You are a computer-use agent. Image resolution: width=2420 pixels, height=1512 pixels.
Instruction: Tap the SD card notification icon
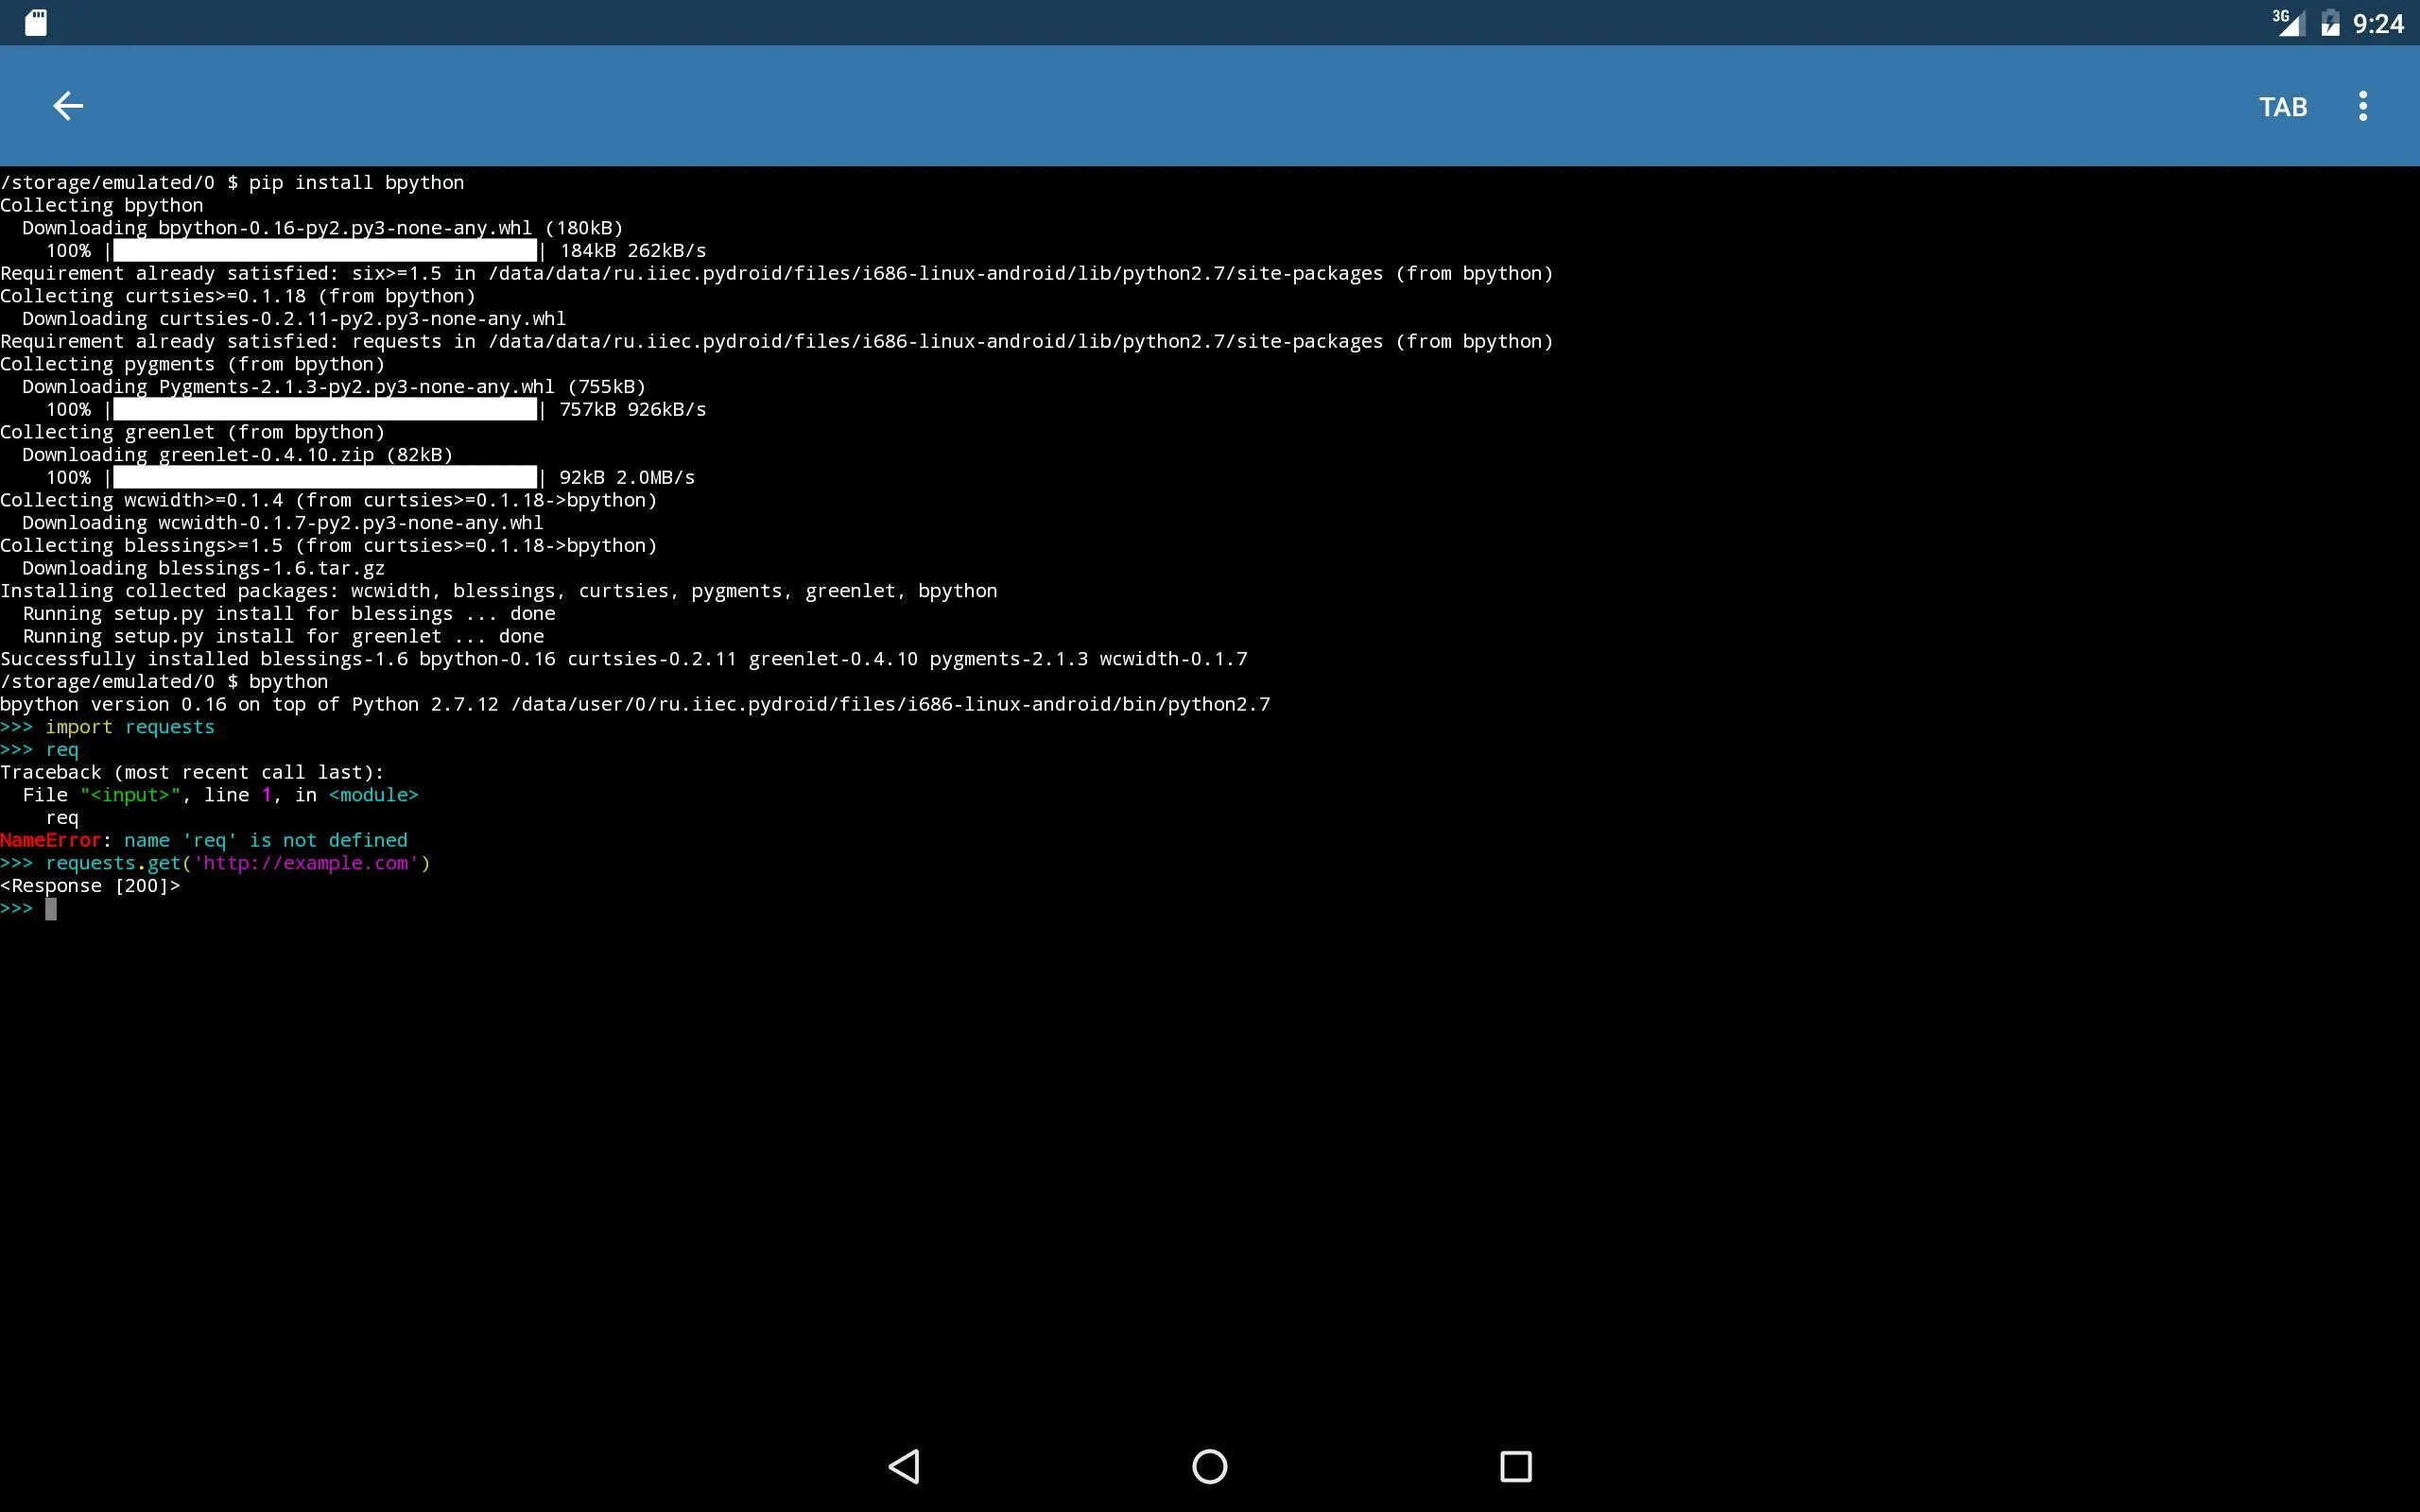36,22
